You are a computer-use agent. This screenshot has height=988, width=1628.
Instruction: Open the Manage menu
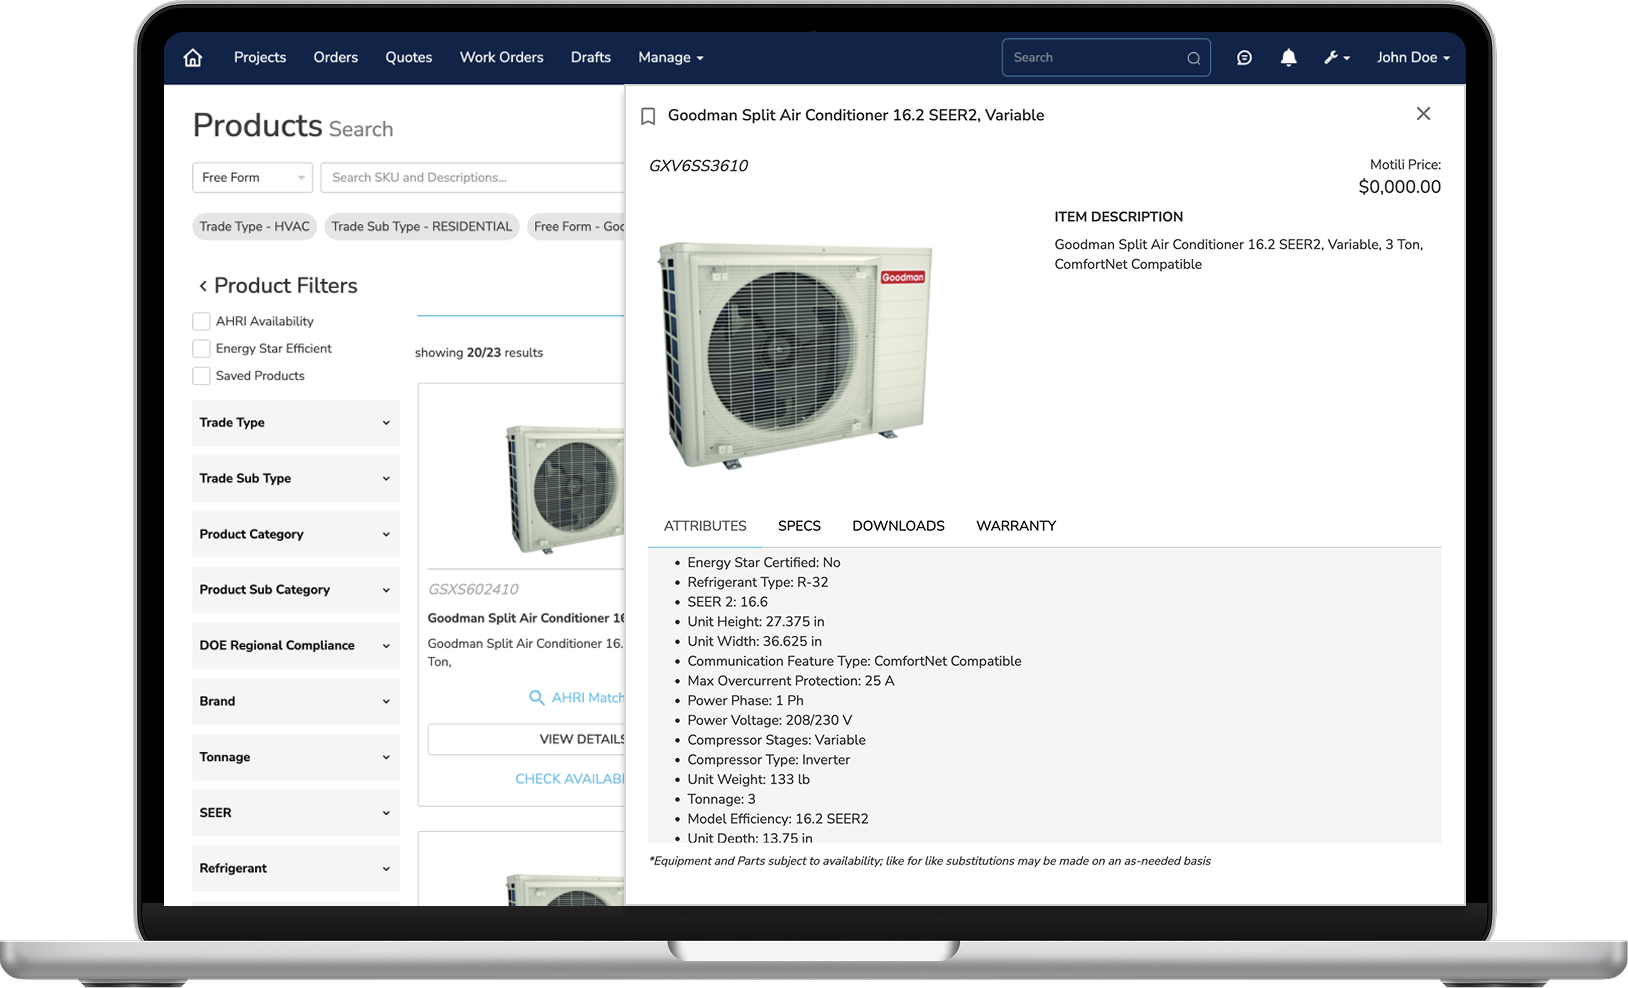(671, 58)
